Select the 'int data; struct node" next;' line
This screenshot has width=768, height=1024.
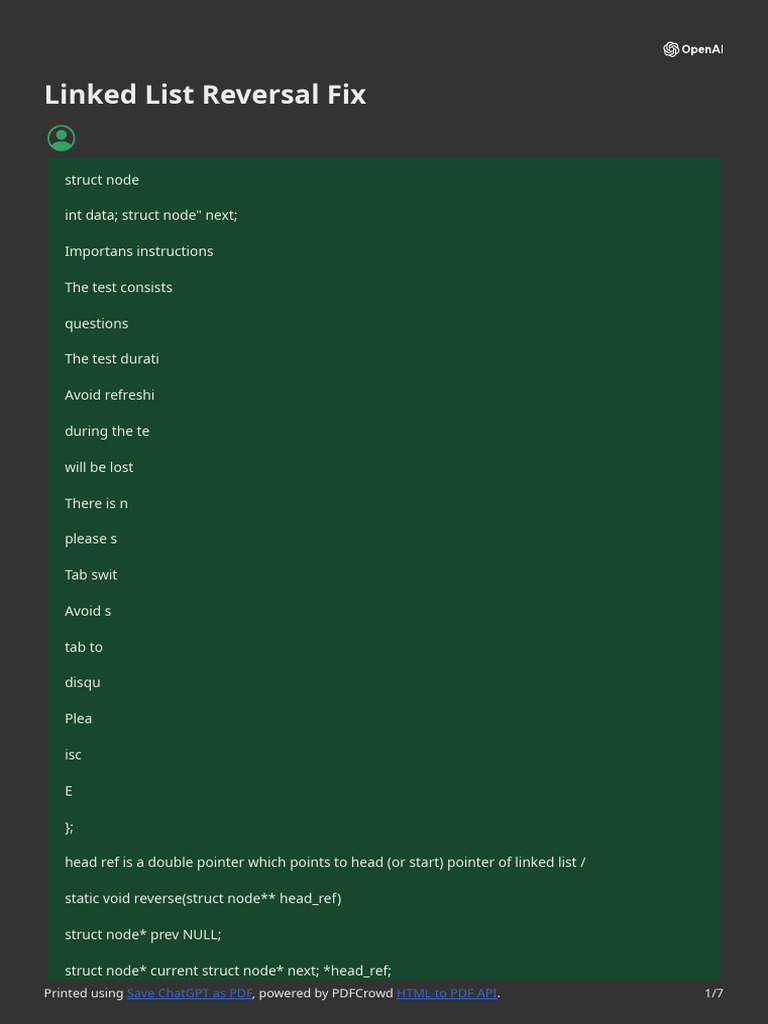click(151, 215)
